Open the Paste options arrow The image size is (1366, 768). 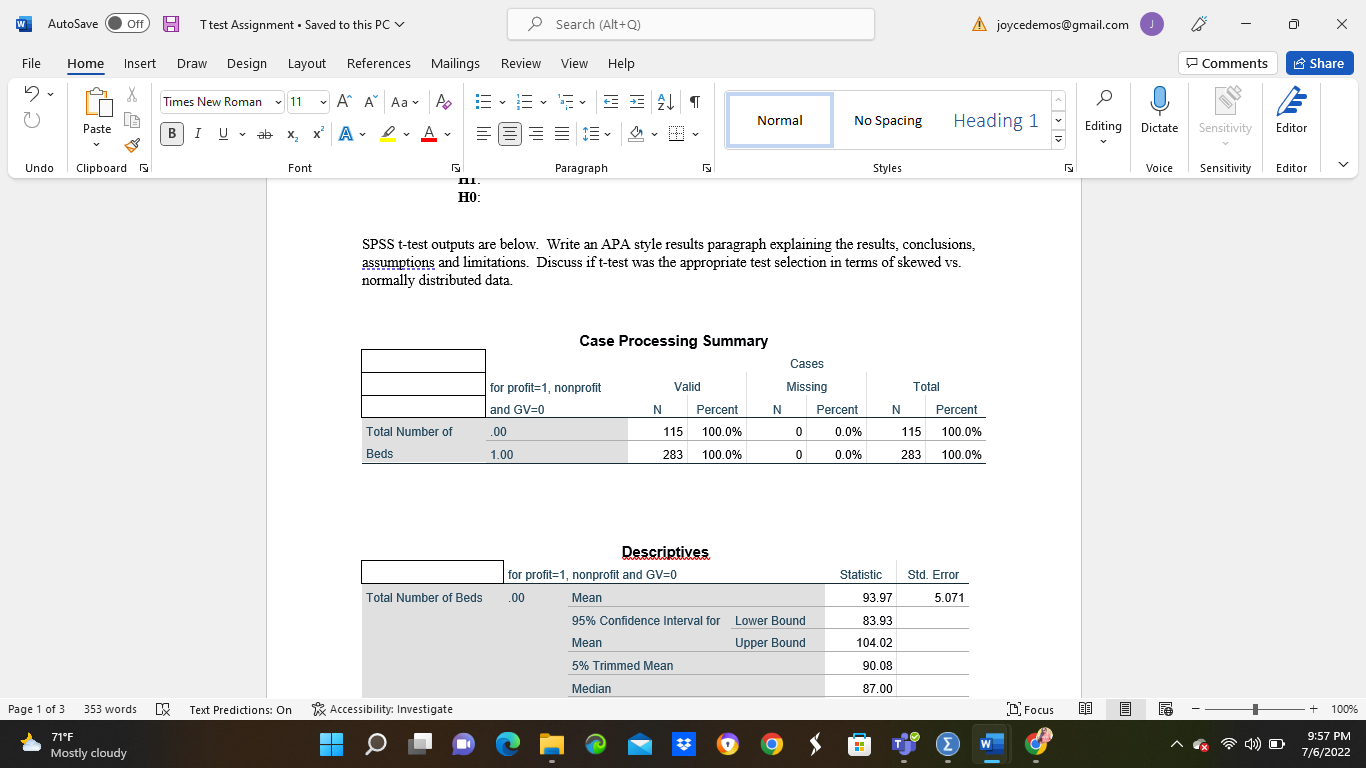(x=97, y=145)
